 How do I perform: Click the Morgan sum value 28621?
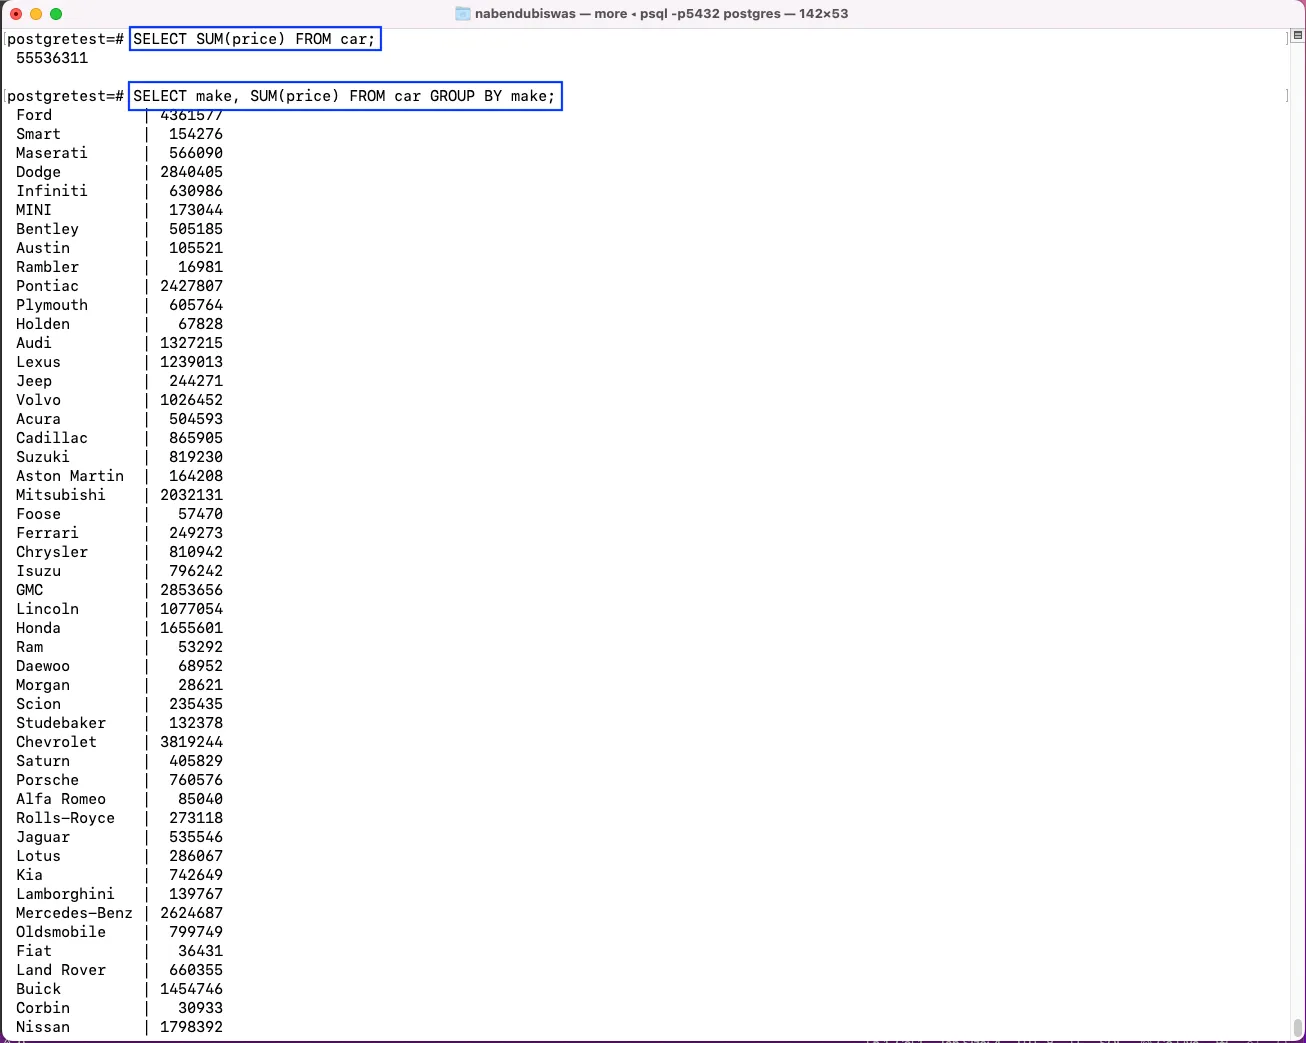point(201,685)
